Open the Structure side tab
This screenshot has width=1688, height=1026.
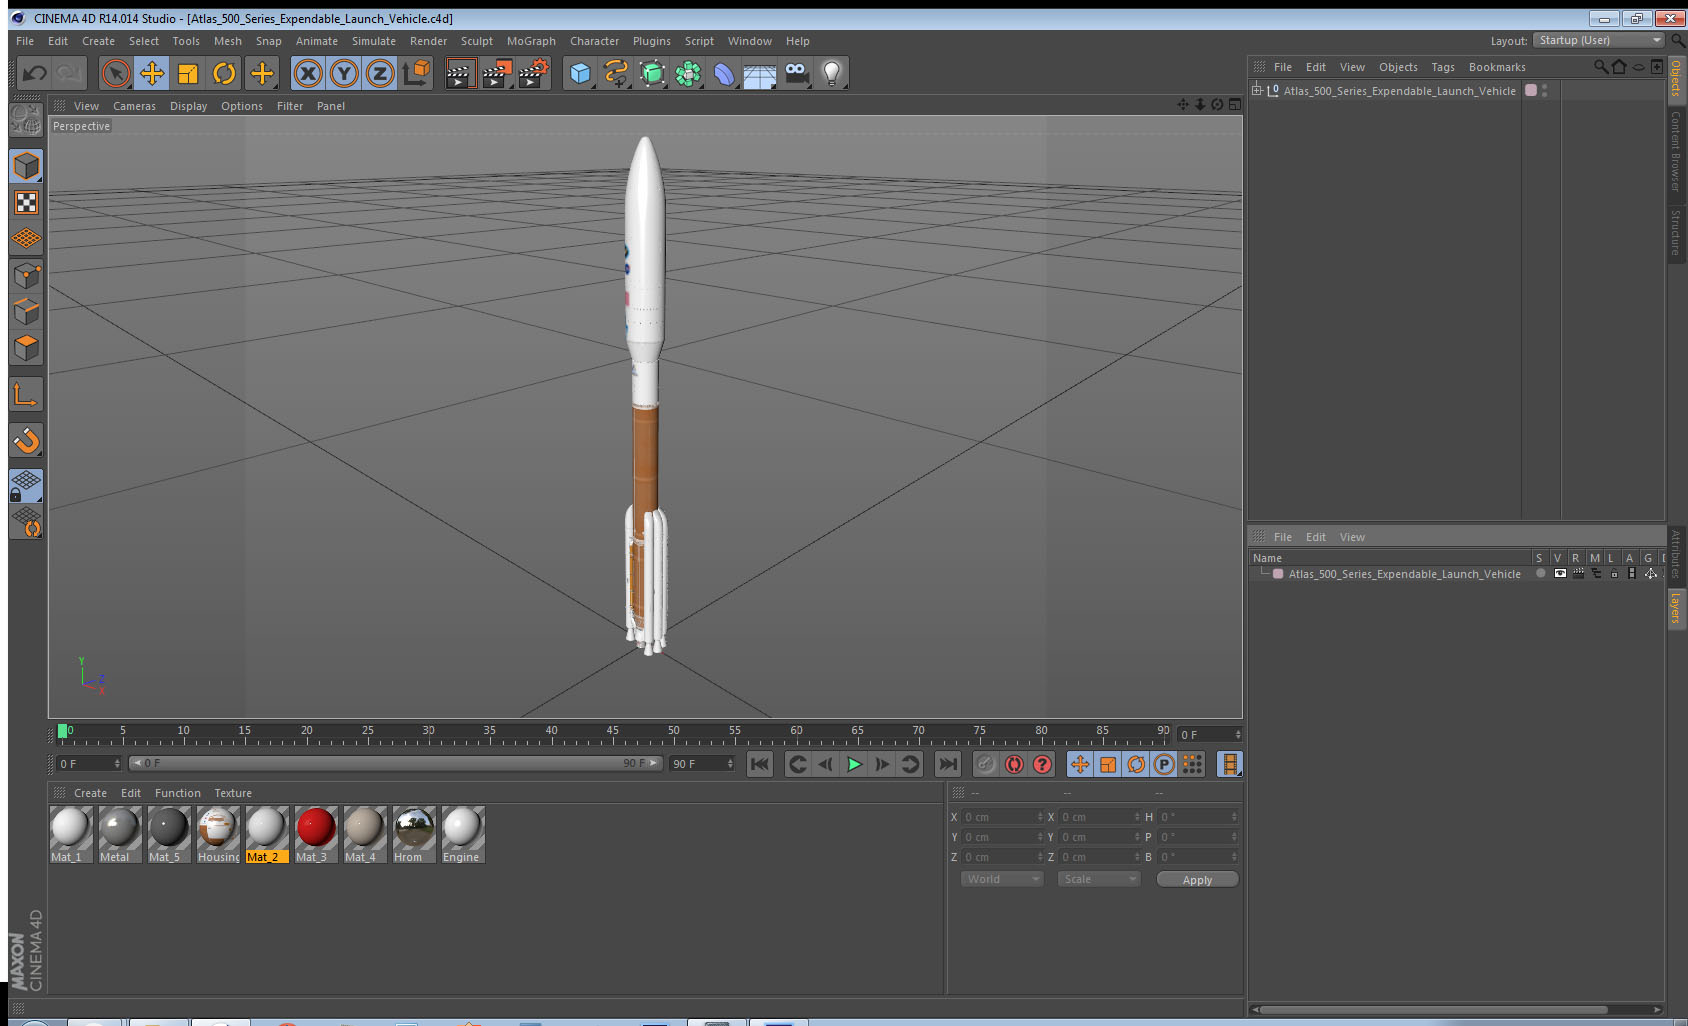click(x=1676, y=232)
